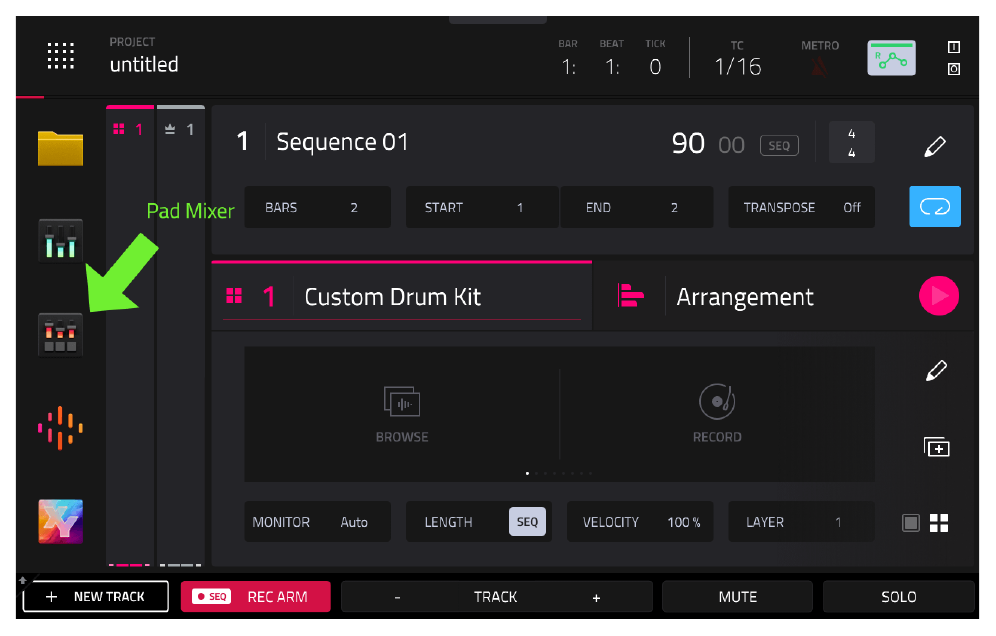Image resolution: width=996 pixels, height=636 pixels.
Task: Open the Pad Mixer icon
Action: click(x=60, y=334)
